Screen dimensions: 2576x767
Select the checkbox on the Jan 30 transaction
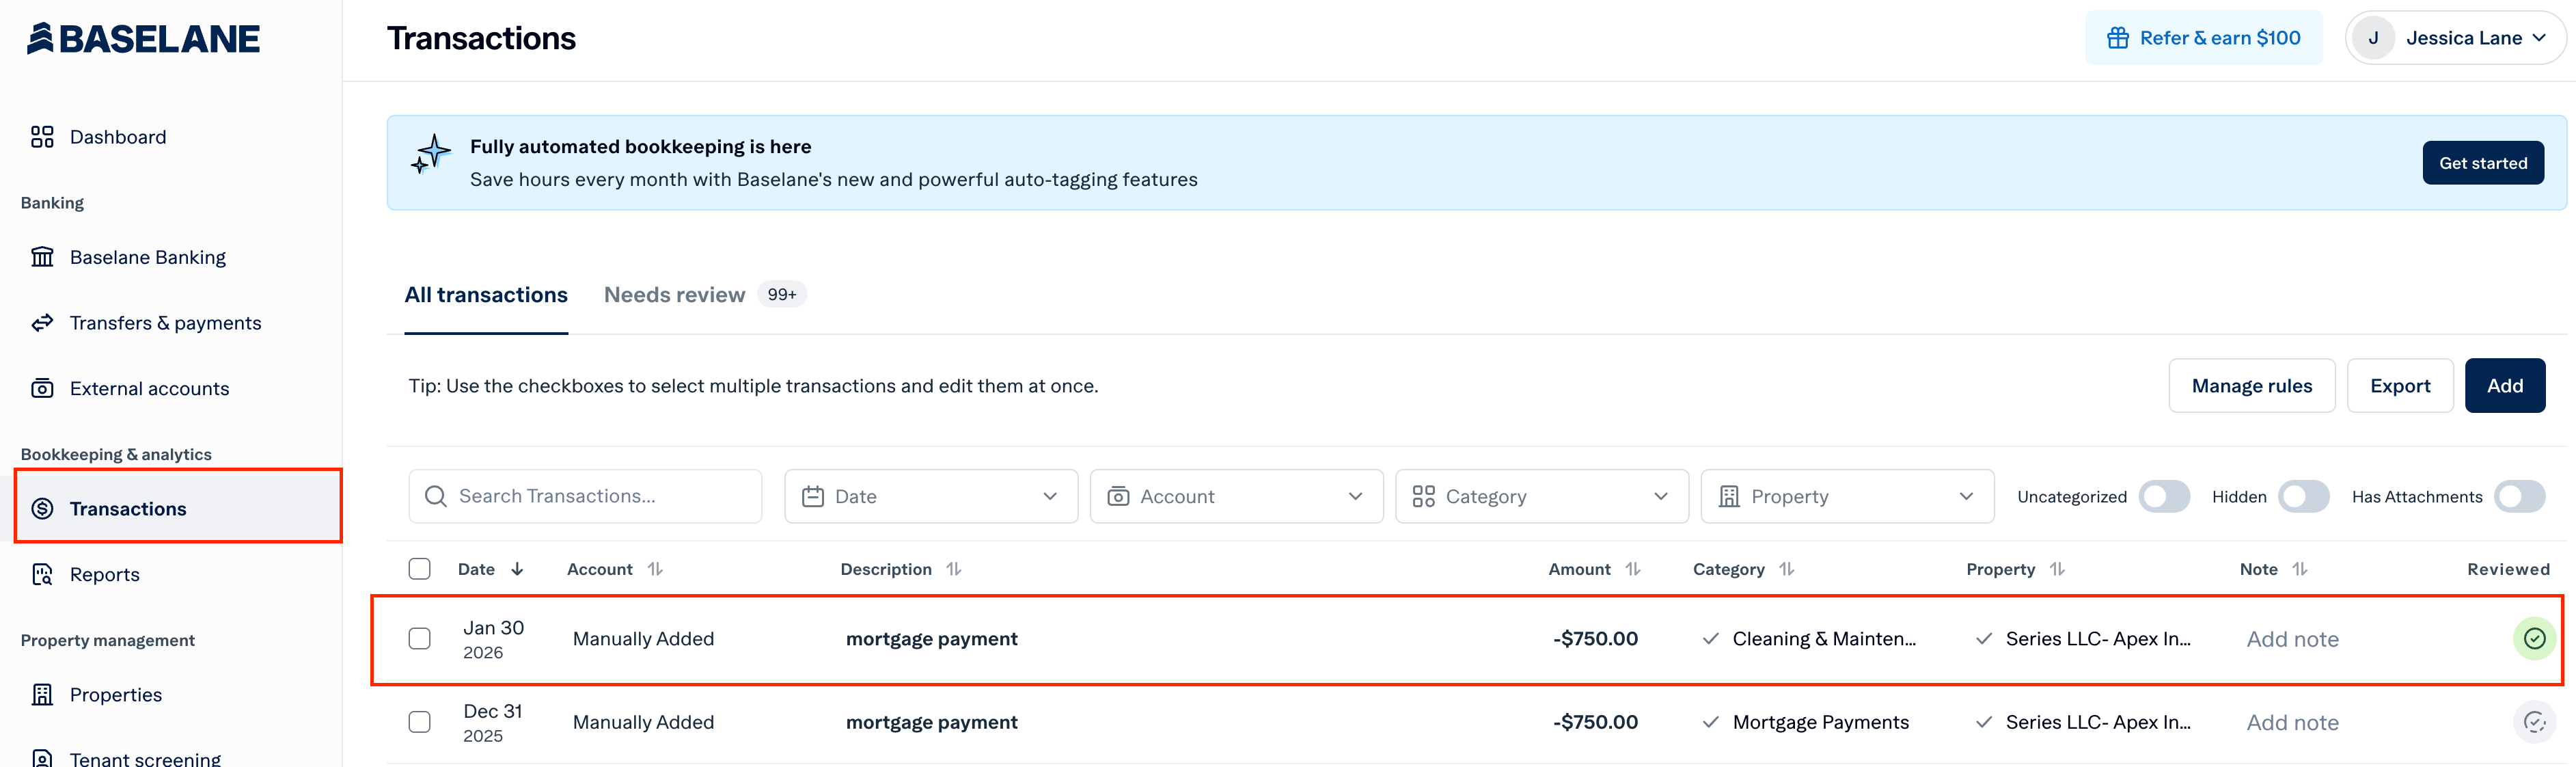pyautogui.click(x=419, y=638)
